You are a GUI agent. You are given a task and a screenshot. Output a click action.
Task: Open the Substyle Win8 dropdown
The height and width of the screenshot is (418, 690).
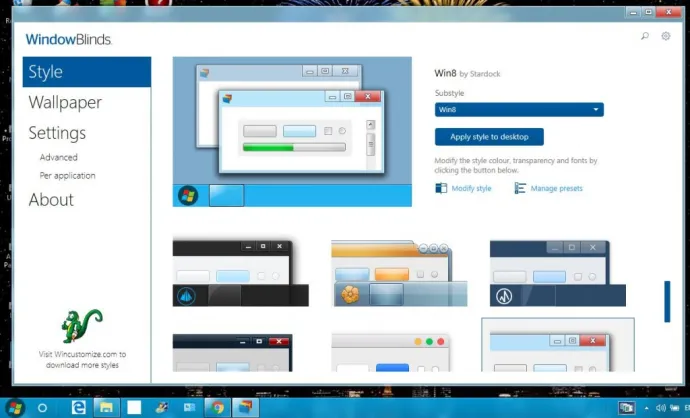click(x=519, y=110)
